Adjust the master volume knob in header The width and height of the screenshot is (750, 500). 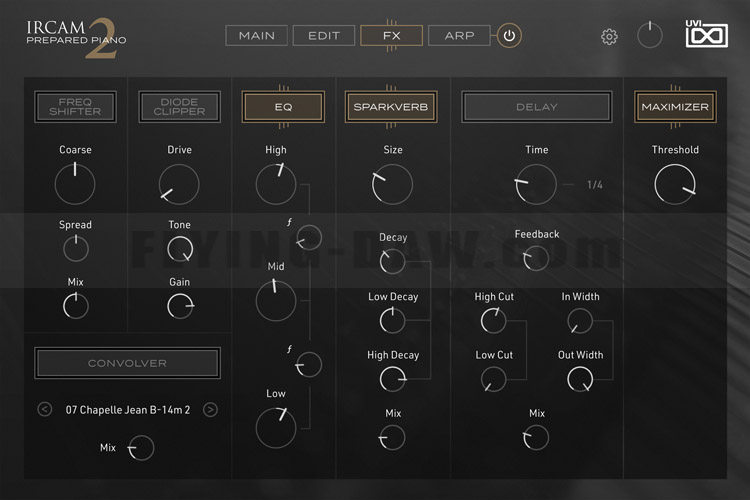650,35
